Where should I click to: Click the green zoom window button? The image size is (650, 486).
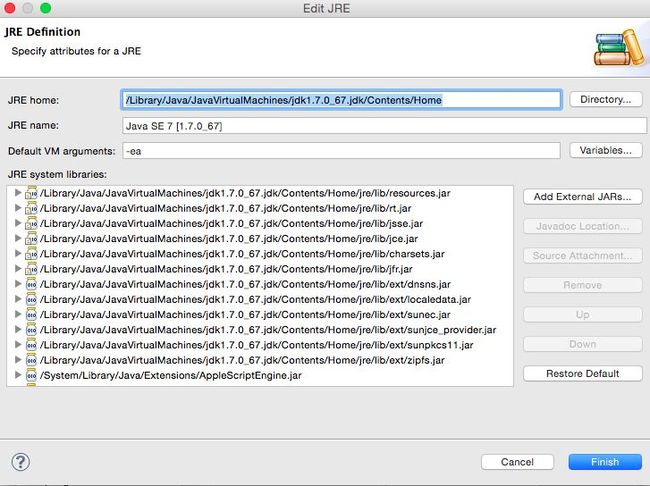(46, 8)
